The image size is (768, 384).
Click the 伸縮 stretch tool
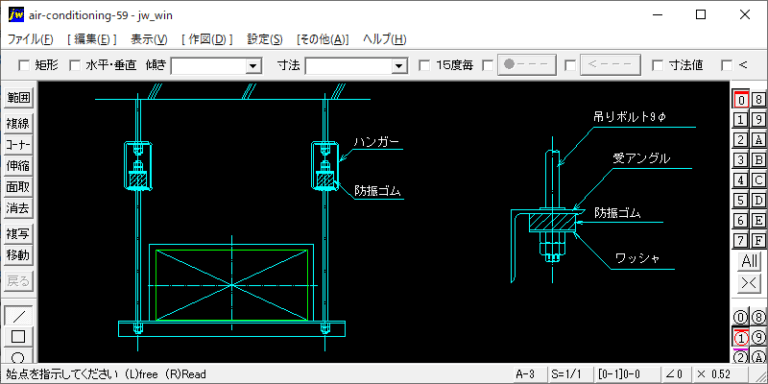pos(19,166)
